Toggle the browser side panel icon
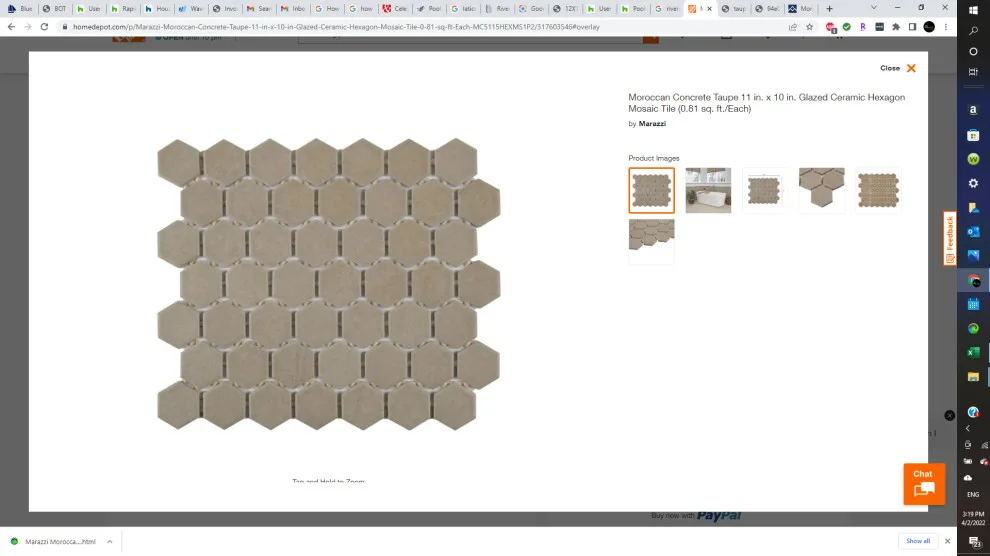The height and width of the screenshot is (556, 990). pyautogui.click(x=912, y=27)
